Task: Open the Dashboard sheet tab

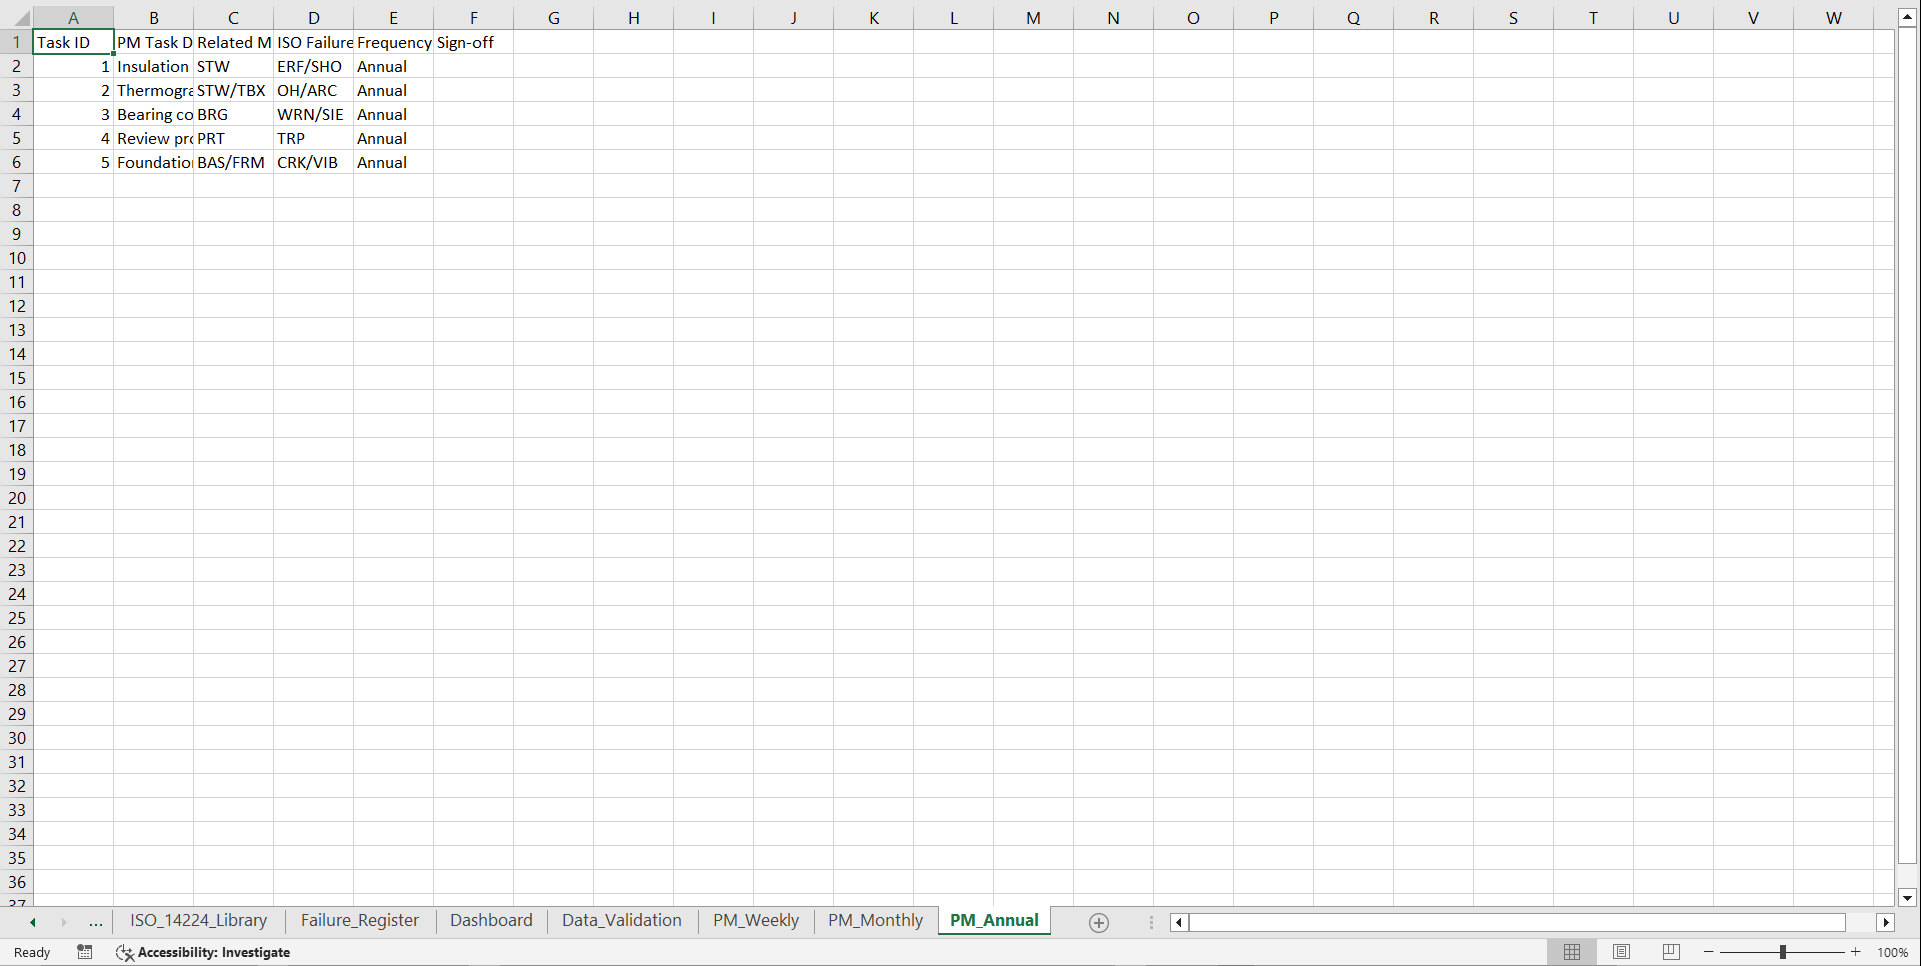Action: pos(491,920)
